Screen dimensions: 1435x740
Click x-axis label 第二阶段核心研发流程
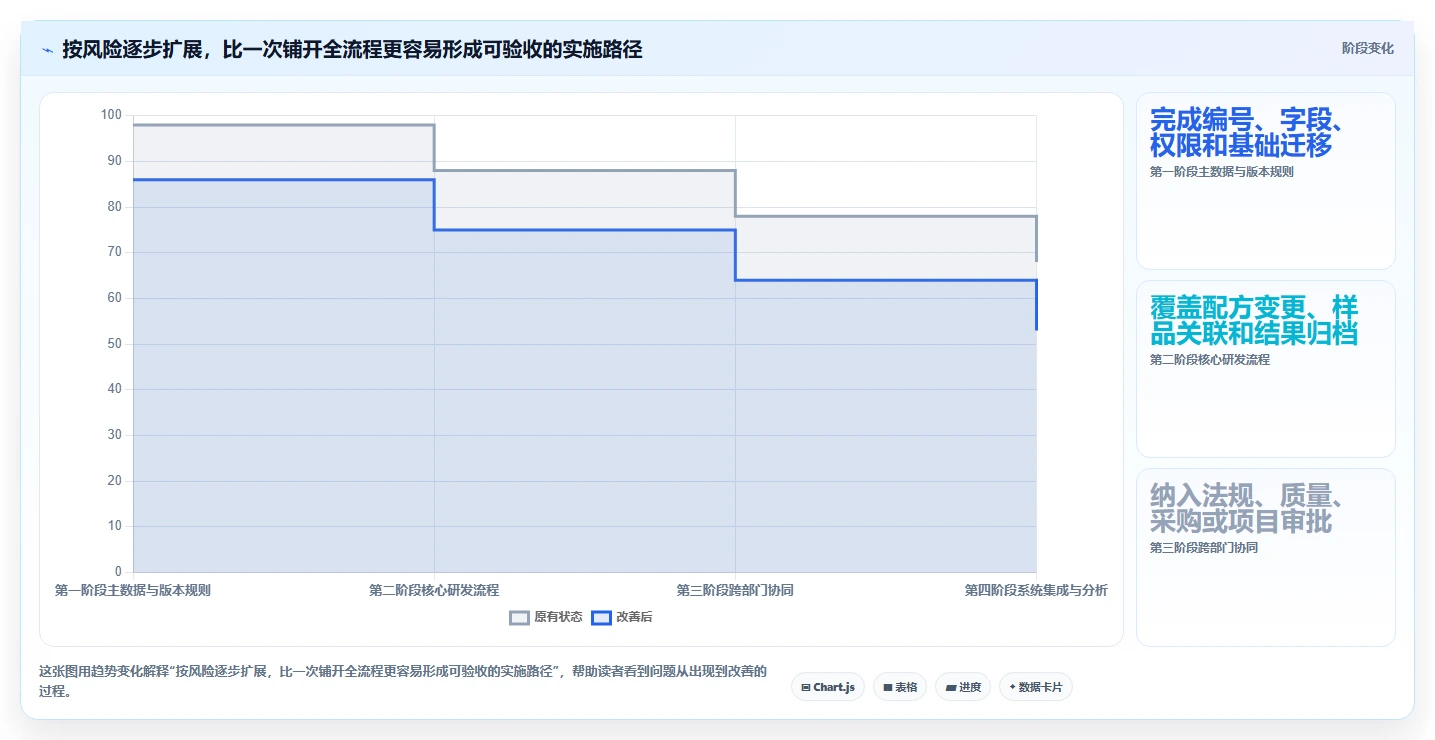click(x=434, y=591)
